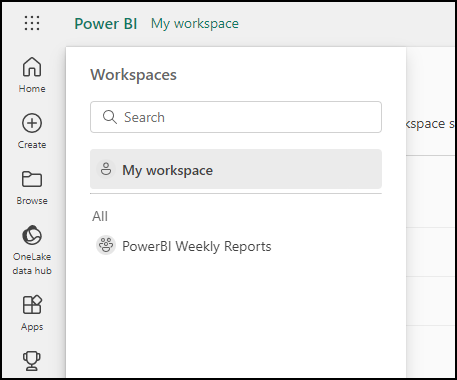
Task: Open Apps from the sidebar
Action: [32, 313]
